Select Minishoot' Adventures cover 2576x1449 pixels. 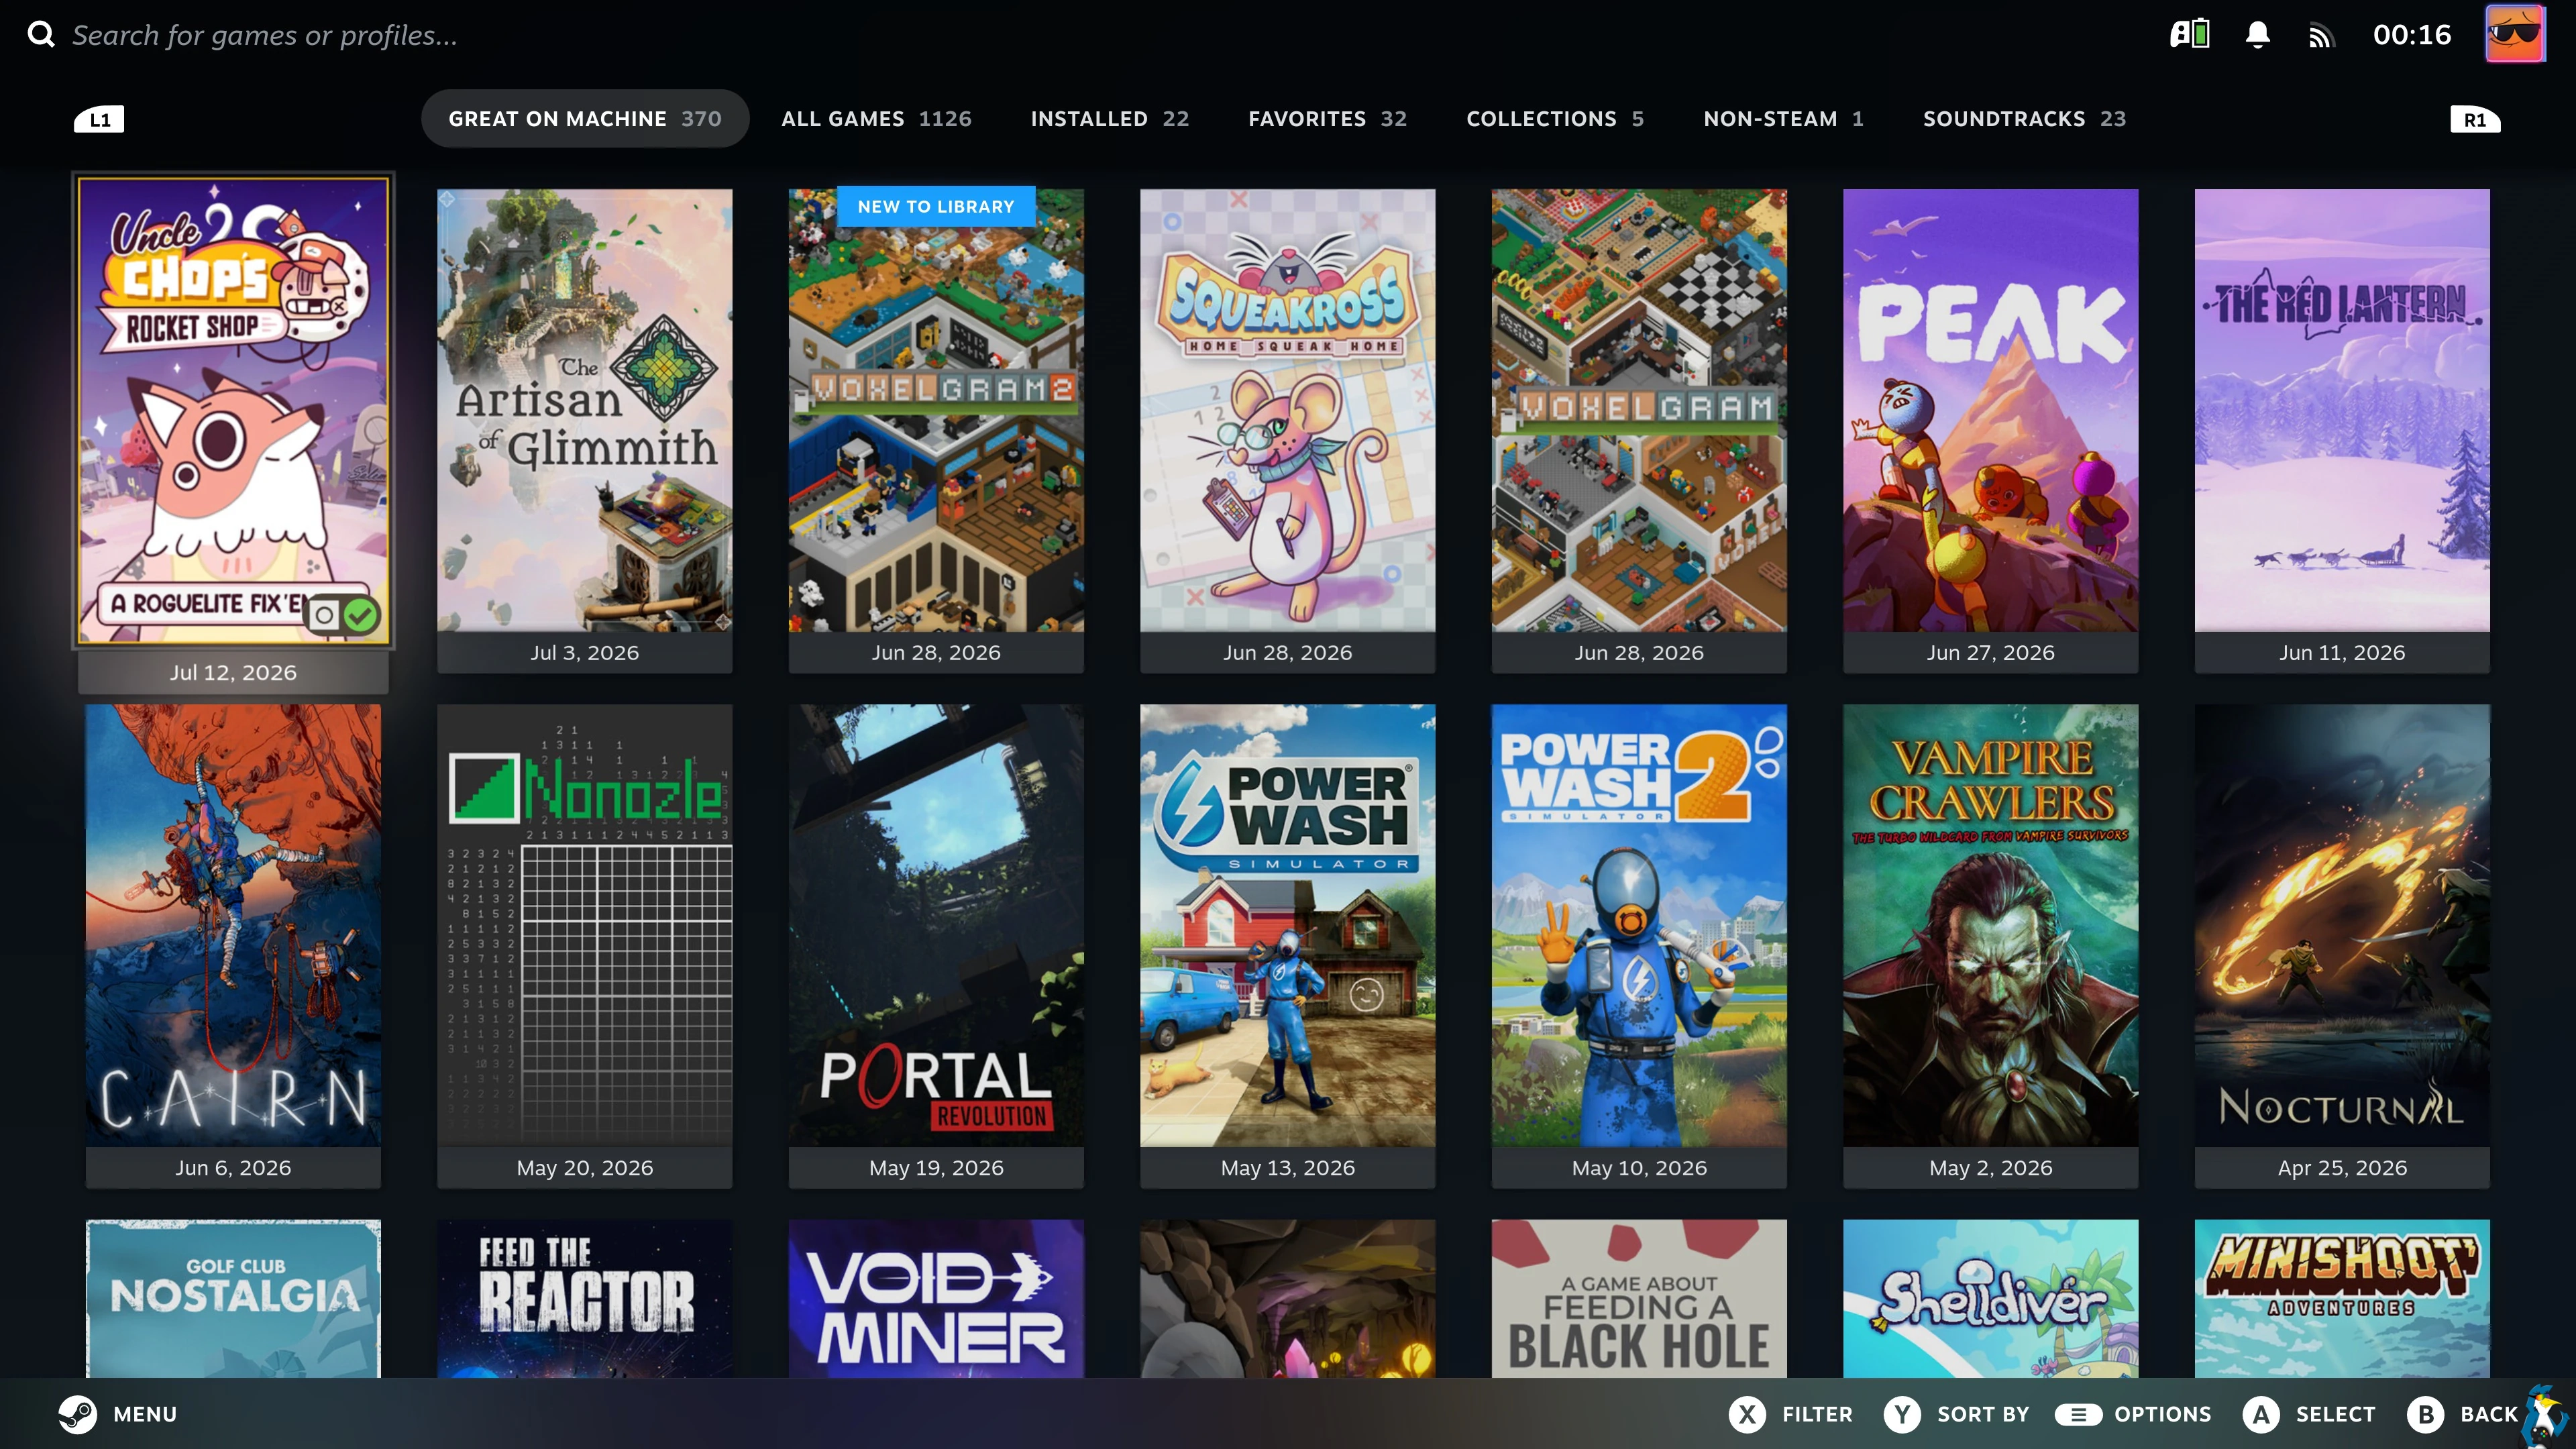coord(2342,1298)
